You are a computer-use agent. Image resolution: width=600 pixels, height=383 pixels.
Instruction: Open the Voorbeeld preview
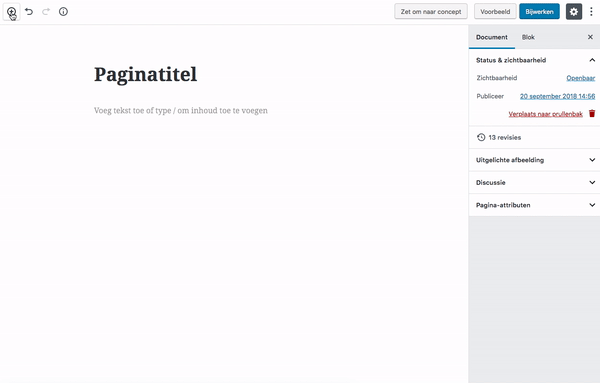click(495, 11)
